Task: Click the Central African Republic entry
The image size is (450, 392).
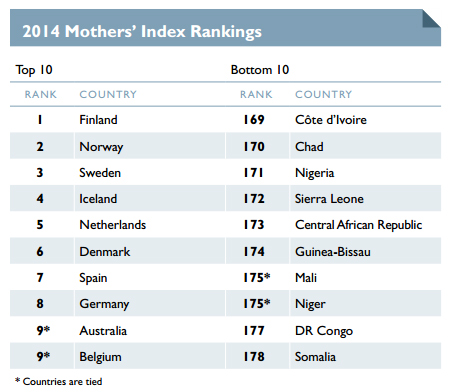Action: click(358, 225)
